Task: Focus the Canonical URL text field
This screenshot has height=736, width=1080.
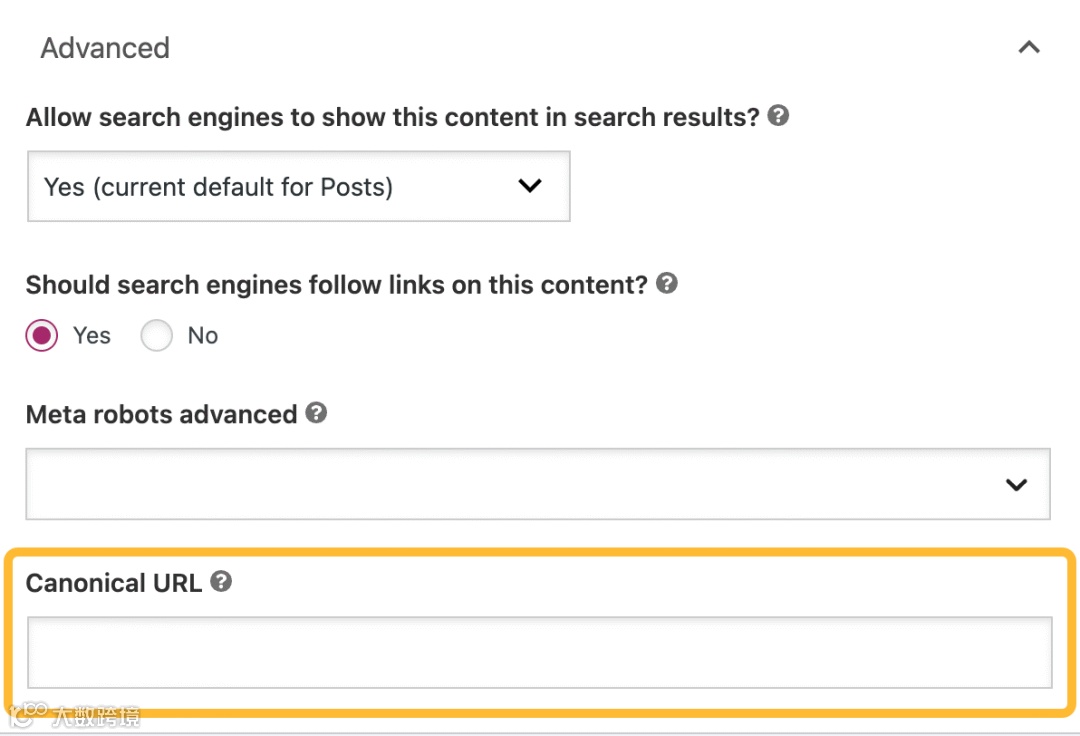Action: click(x=538, y=653)
